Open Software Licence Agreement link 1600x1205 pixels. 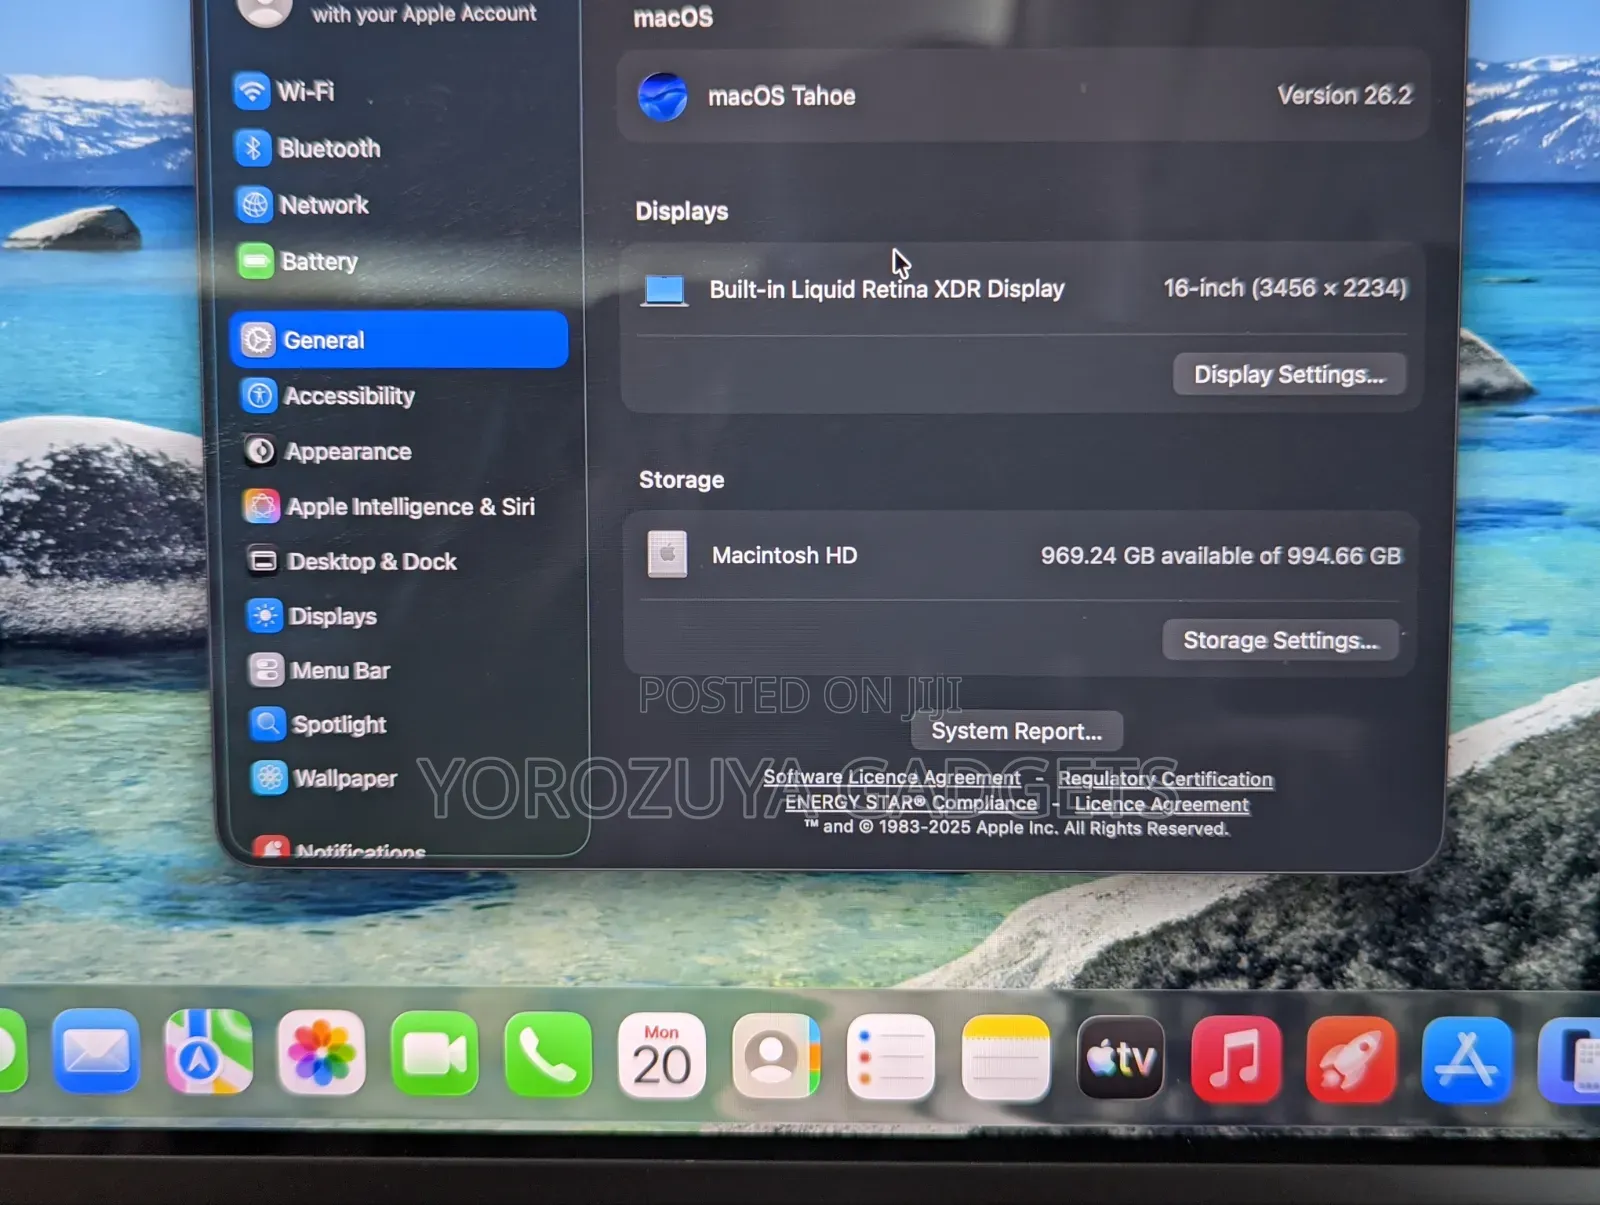pos(892,777)
